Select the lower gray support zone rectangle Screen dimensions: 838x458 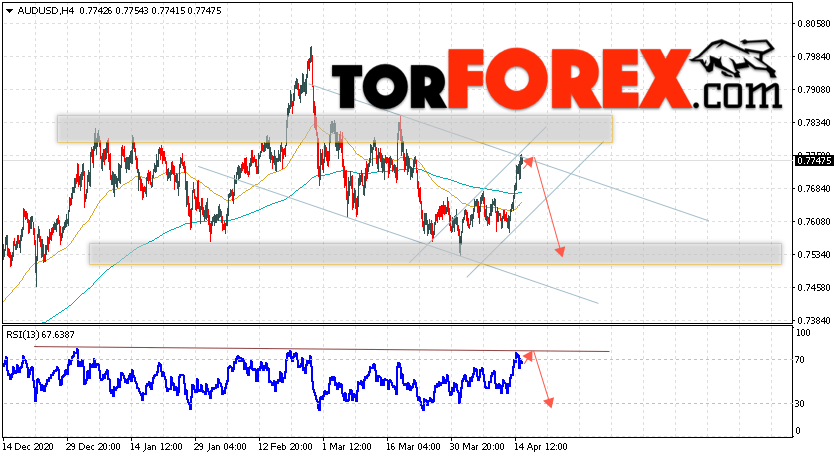click(435, 254)
